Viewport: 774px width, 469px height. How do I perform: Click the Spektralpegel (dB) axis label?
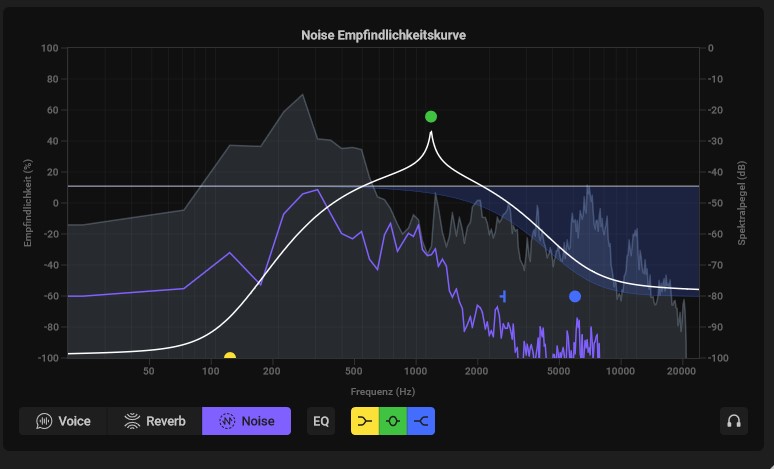[741, 203]
